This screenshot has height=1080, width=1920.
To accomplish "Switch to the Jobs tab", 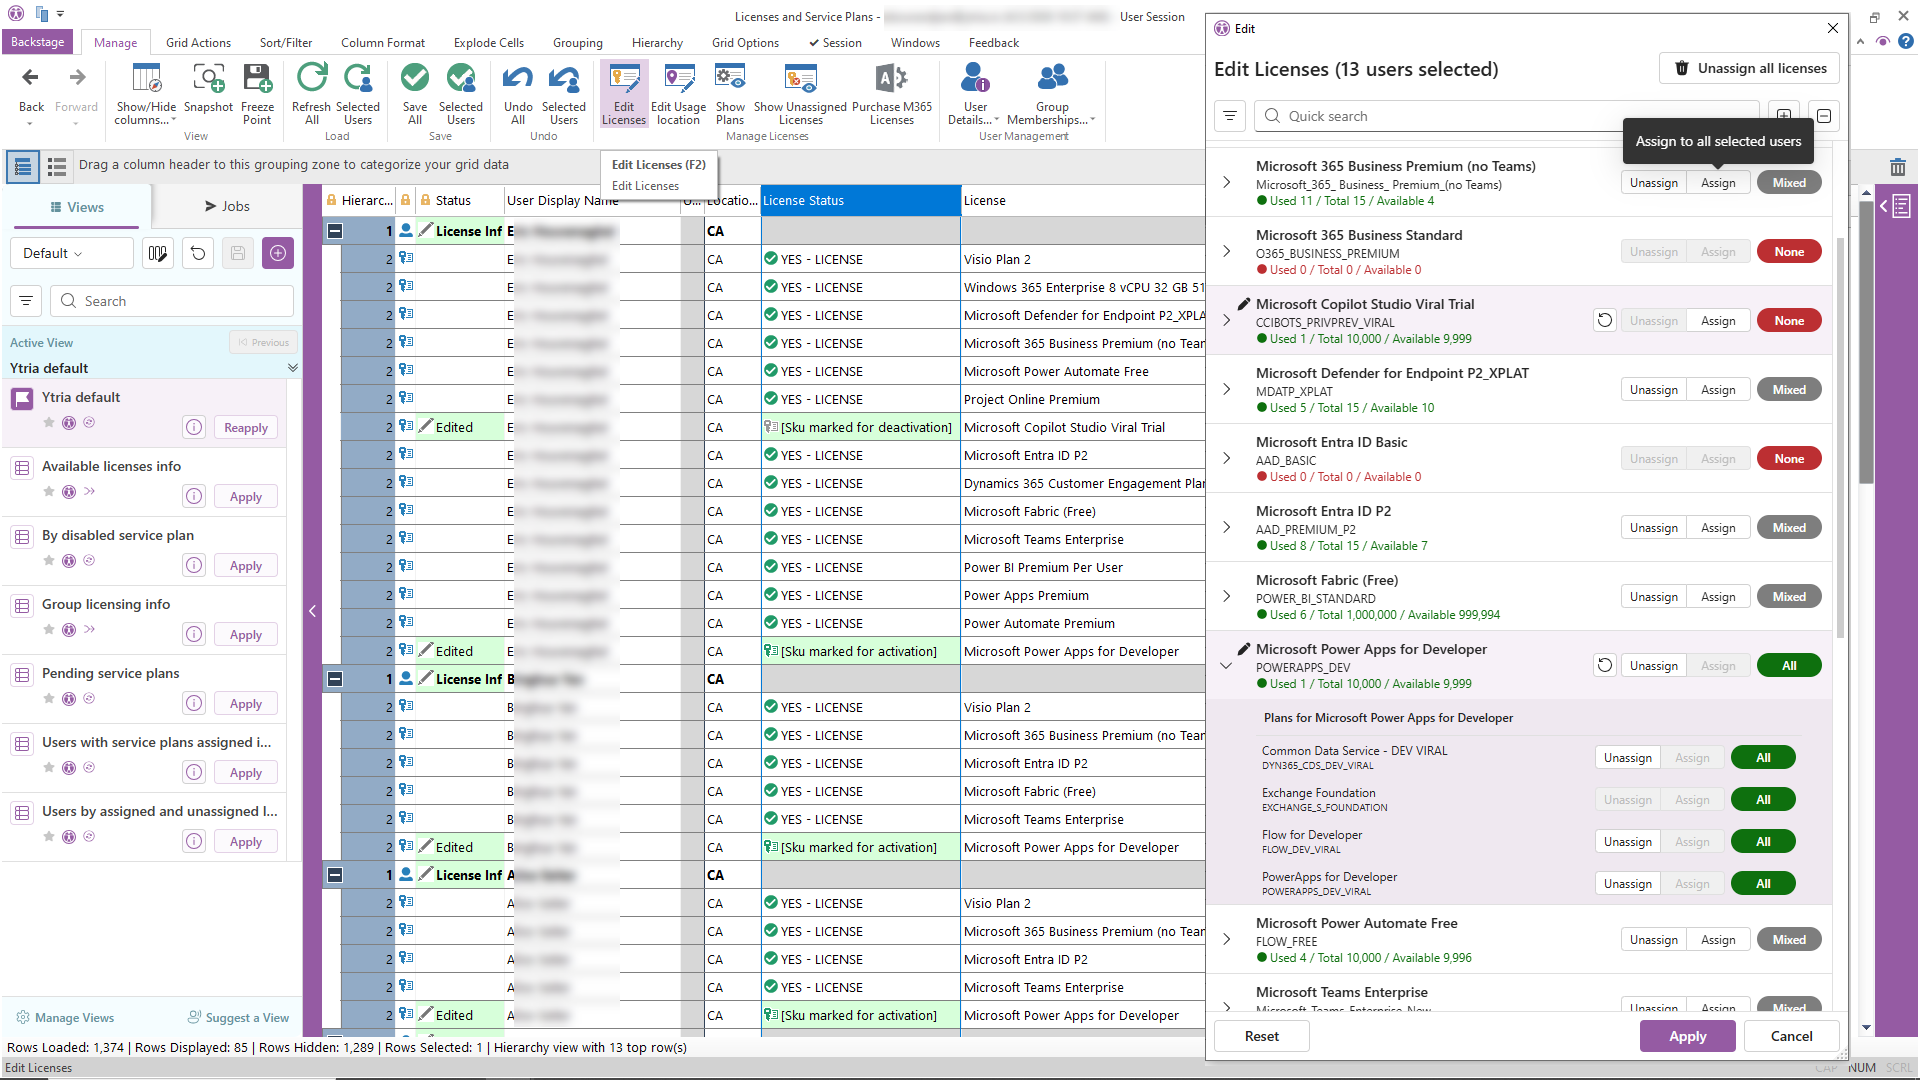I will 227,207.
